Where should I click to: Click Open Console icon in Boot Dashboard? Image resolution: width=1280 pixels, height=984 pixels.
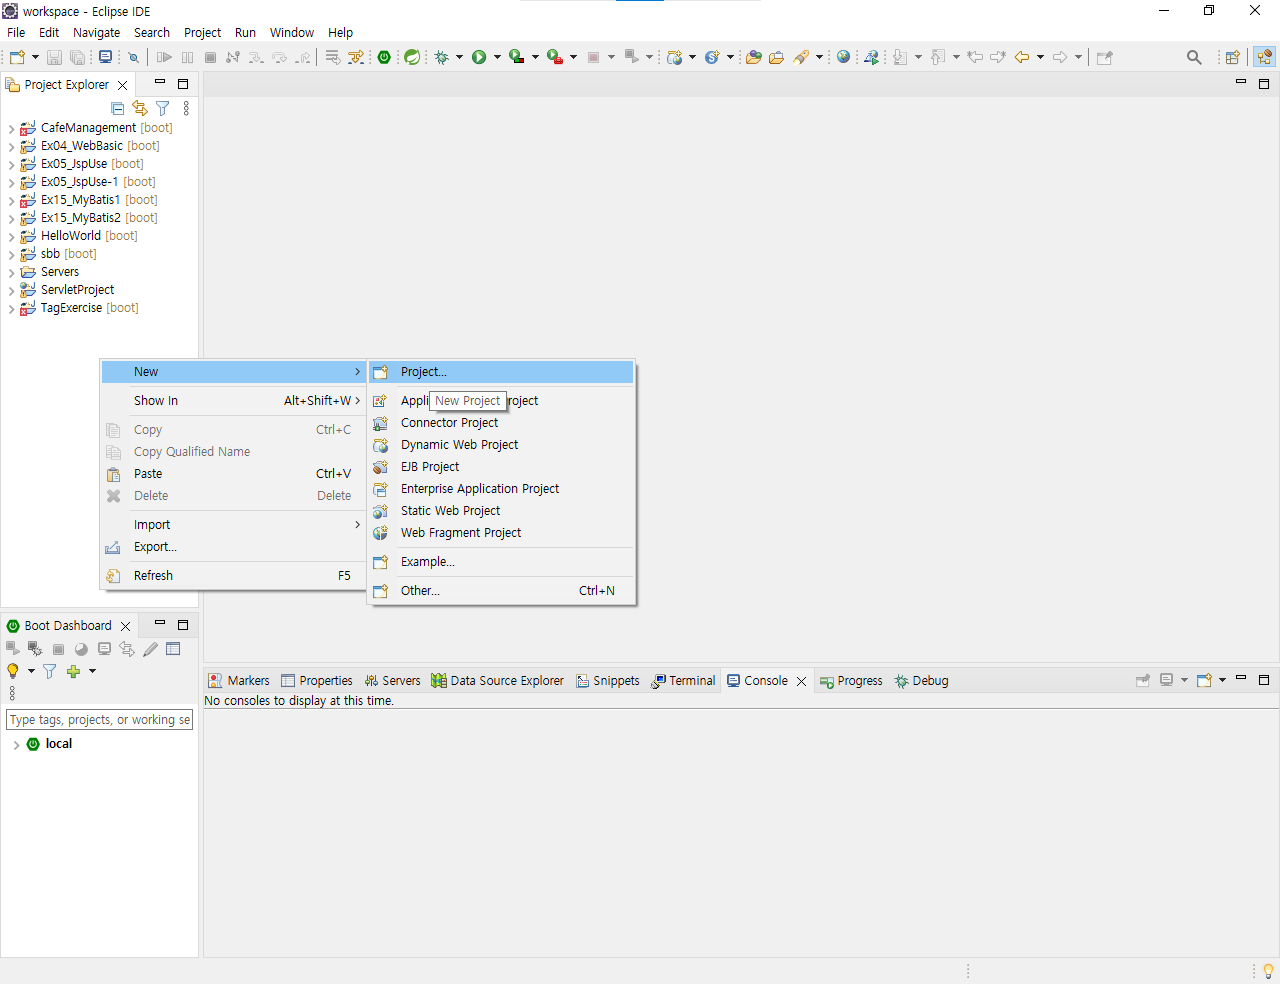tap(104, 649)
